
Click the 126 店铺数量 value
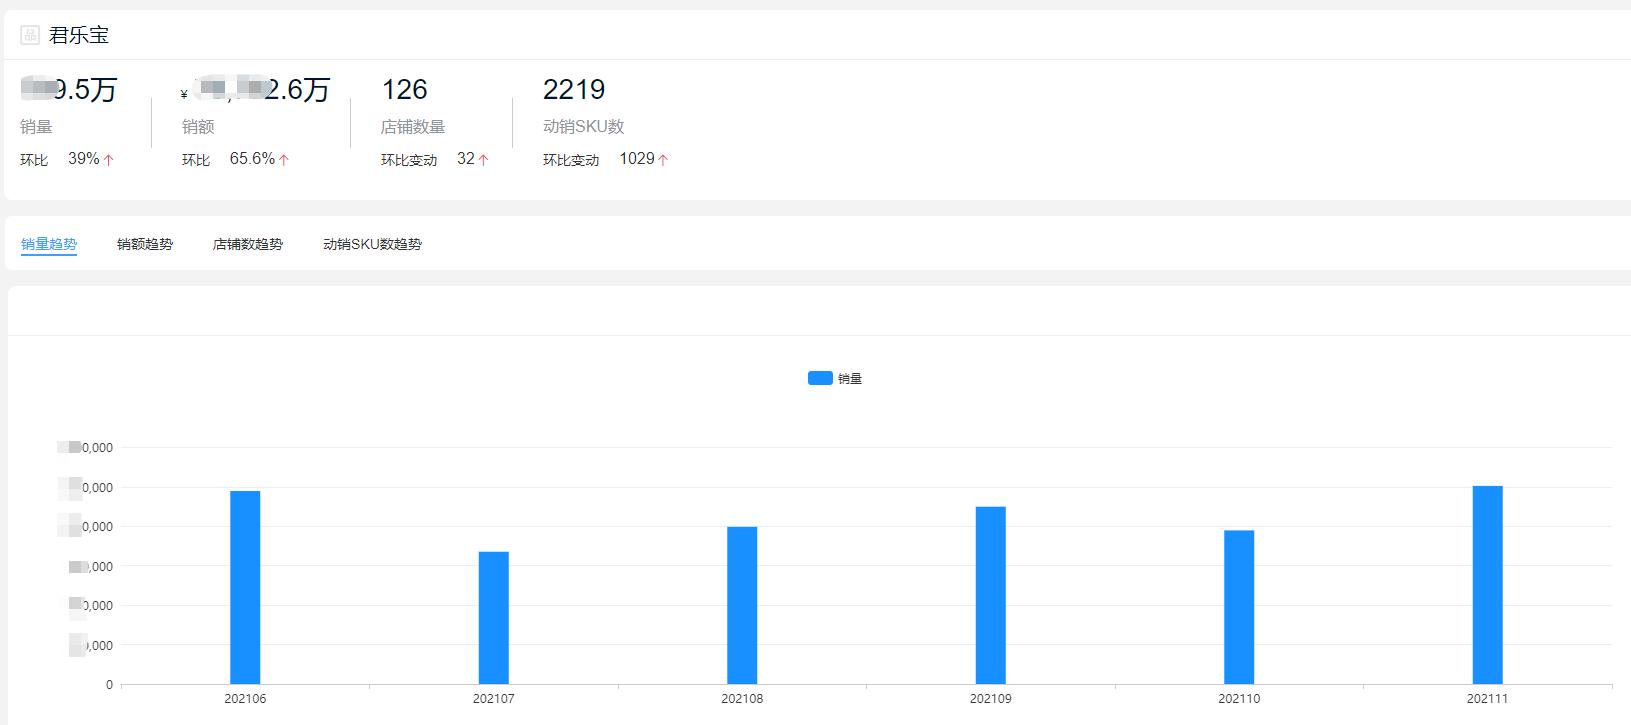[x=405, y=90]
